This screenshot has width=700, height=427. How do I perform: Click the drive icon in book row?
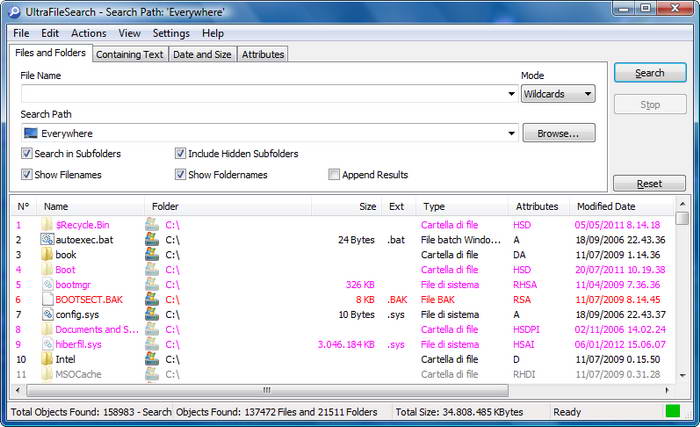point(152,255)
